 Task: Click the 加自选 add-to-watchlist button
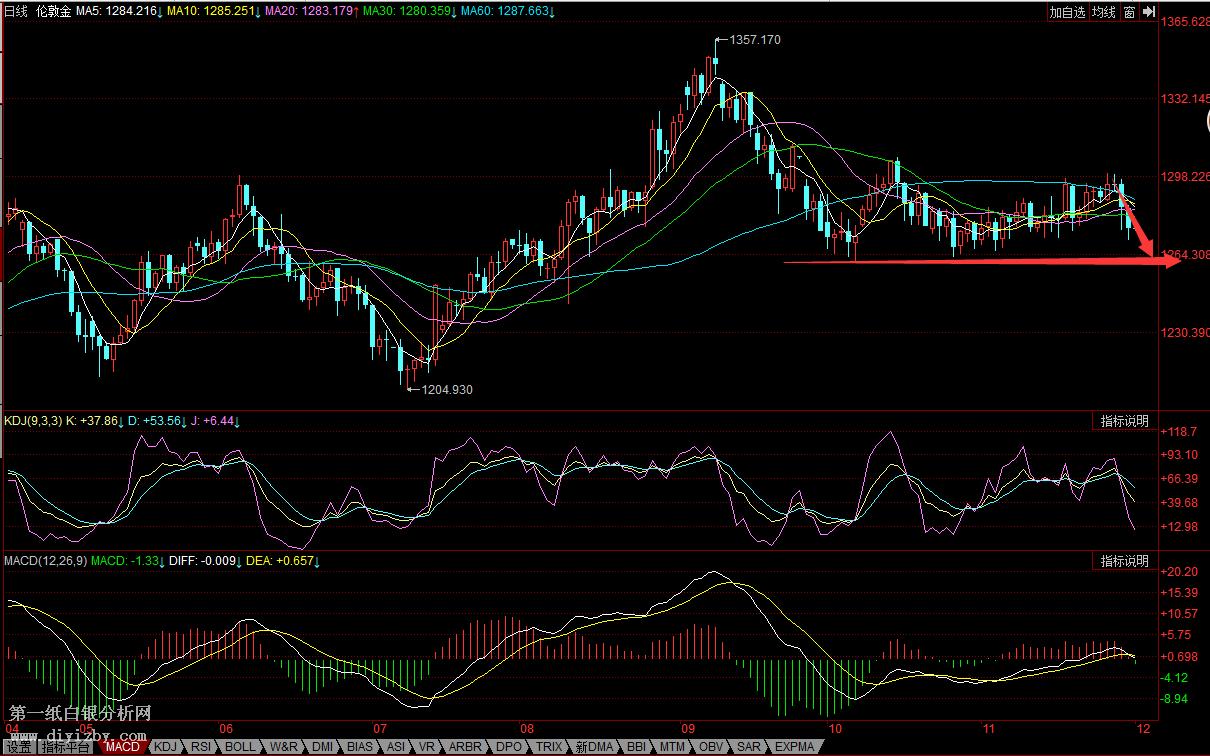coord(1067,12)
